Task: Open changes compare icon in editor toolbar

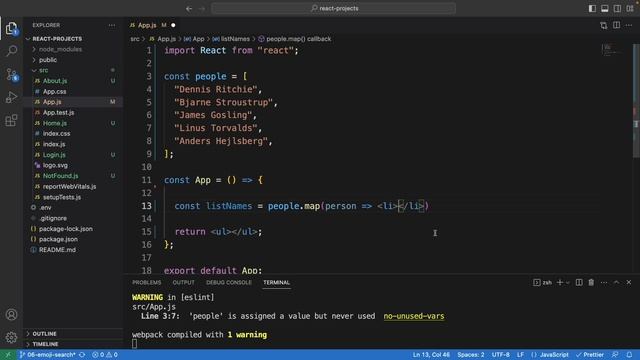Action: [x=604, y=25]
